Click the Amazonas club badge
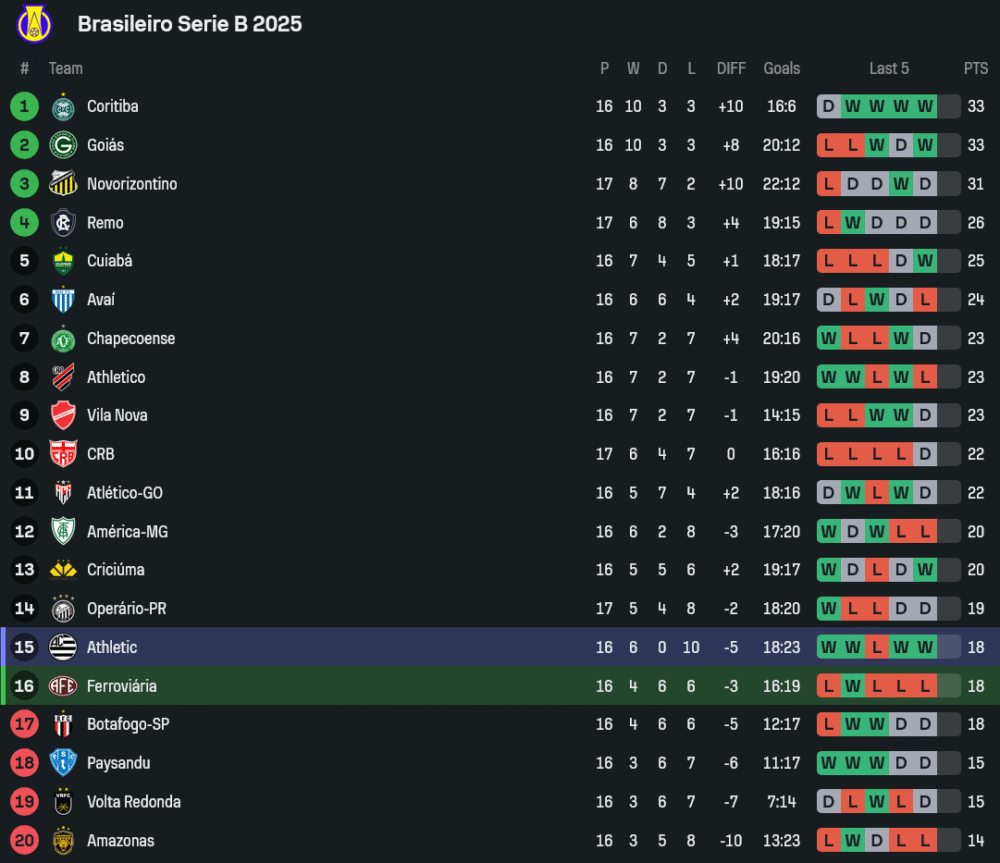The width and height of the screenshot is (1000, 863). 63,841
